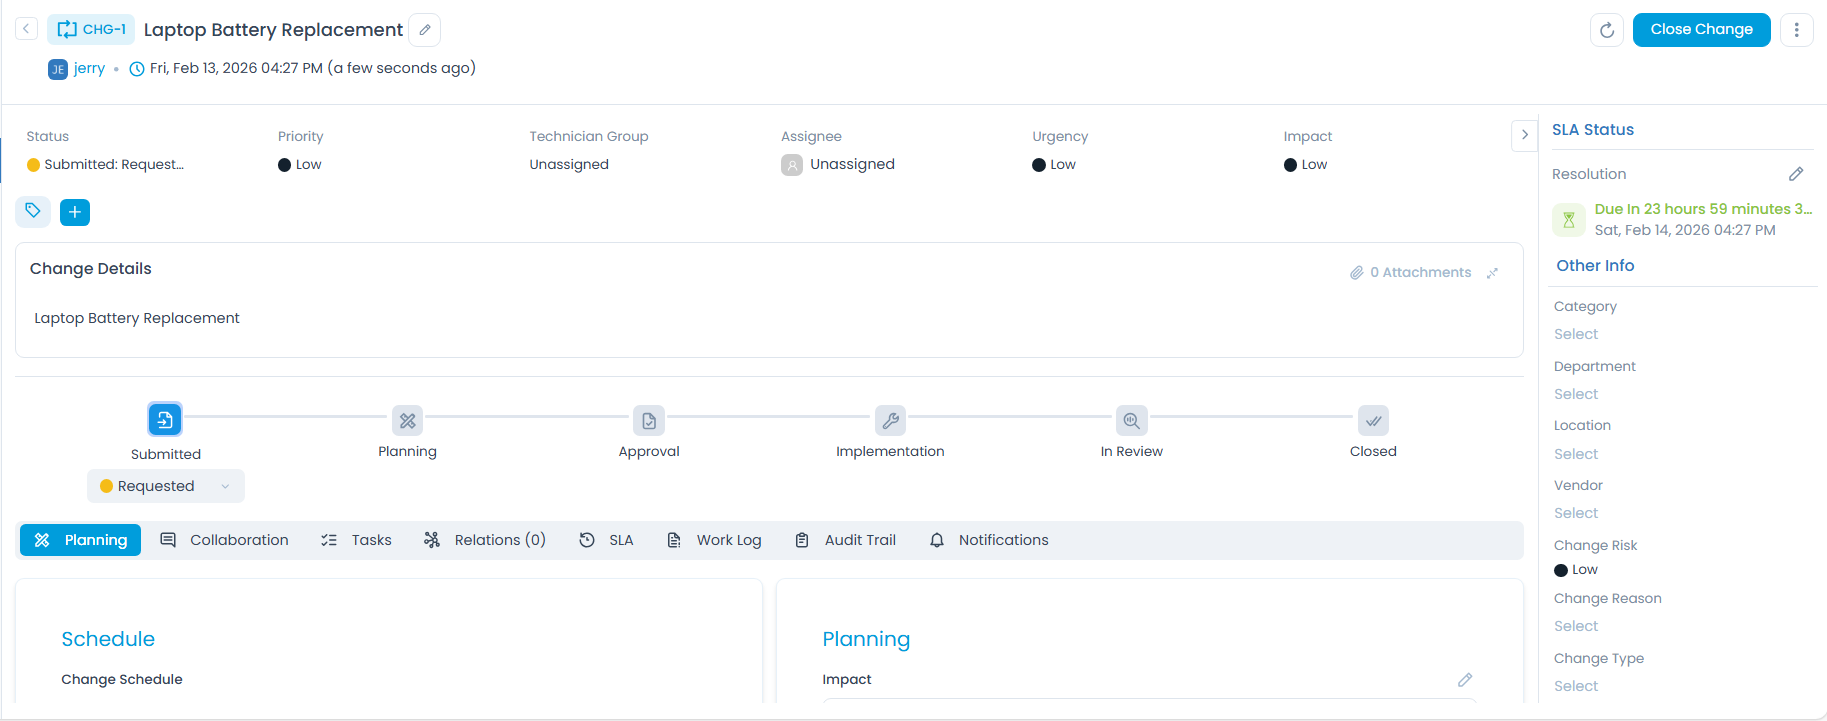Open the 0 Attachments link
The width and height of the screenshot is (1827, 721).
point(1410,272)
